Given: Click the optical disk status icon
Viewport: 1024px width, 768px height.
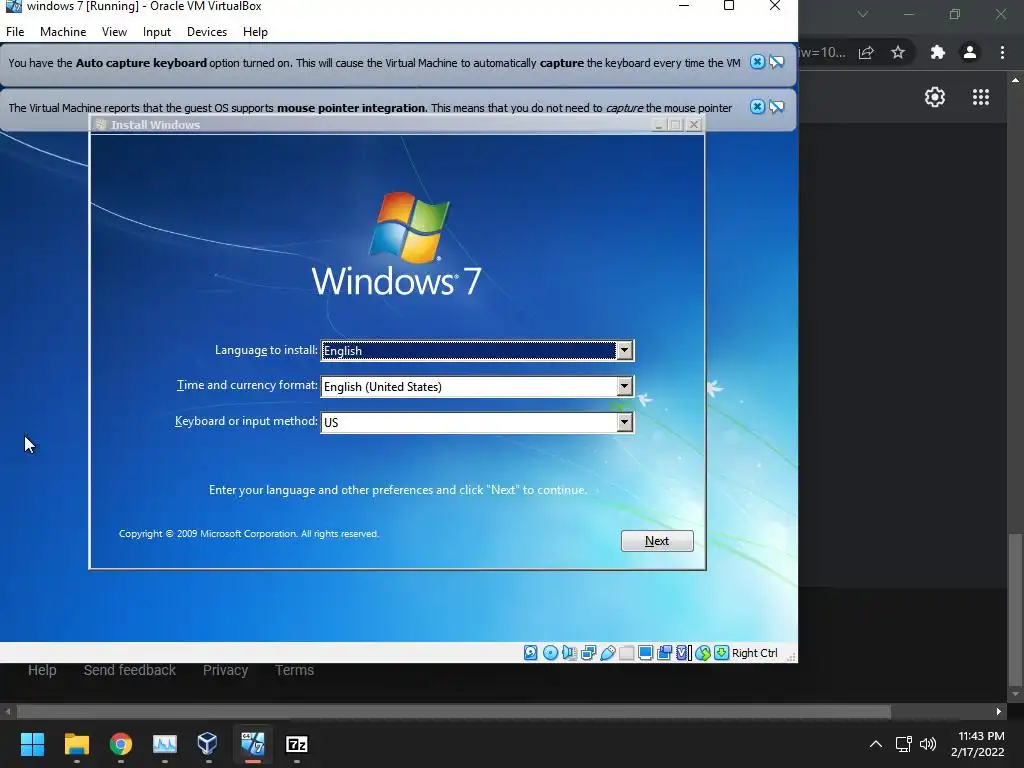Looking at the screenshot, I should [x=550, y=652].
